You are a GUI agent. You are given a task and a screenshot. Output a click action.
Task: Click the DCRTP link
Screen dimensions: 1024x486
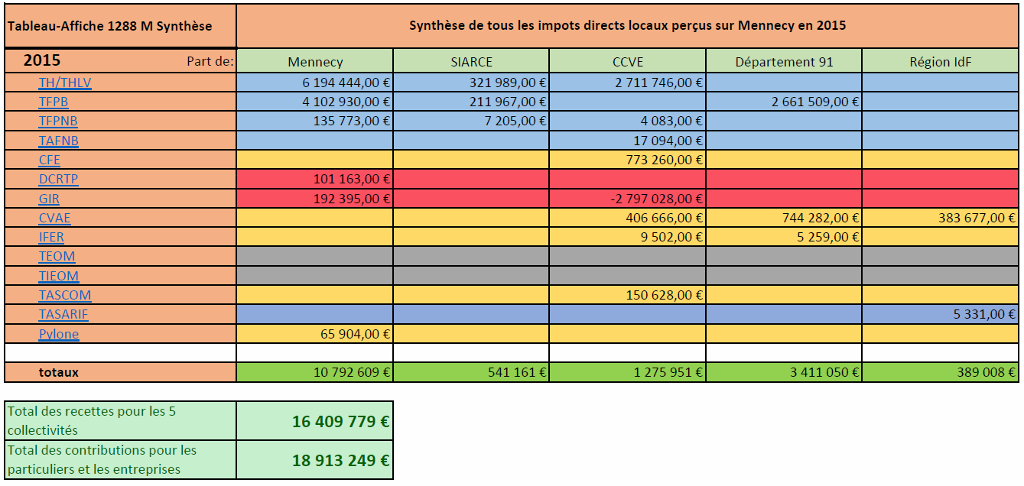(x=58, y=179)
